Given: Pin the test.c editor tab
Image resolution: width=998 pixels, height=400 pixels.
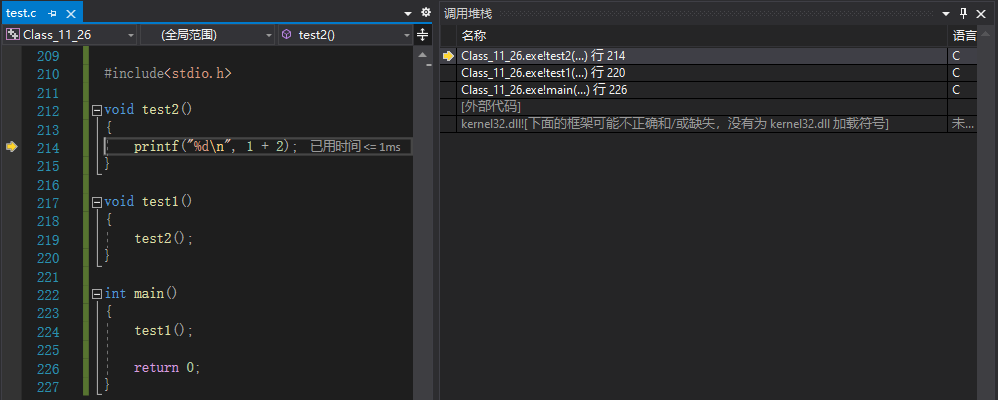Looking at the screenshot, I should (53, 13).
